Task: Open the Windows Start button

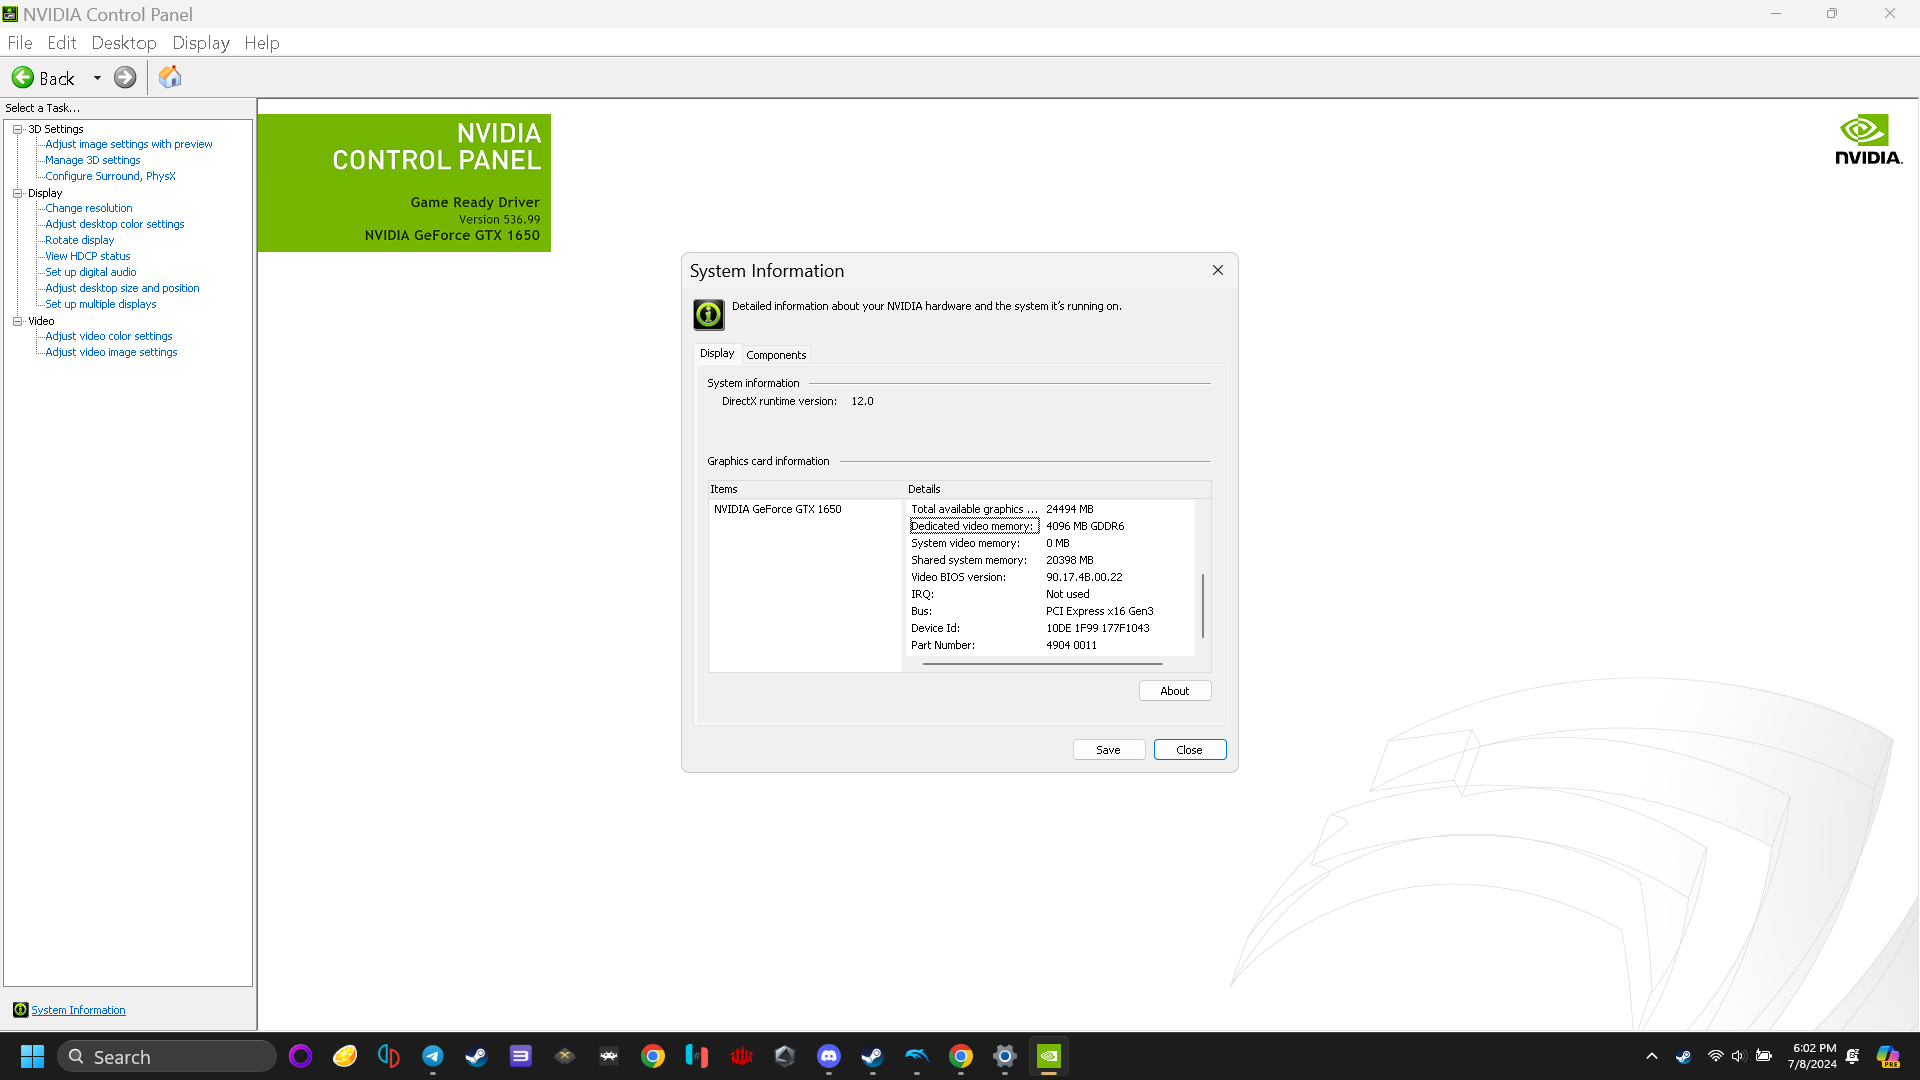Action: 32,1057
